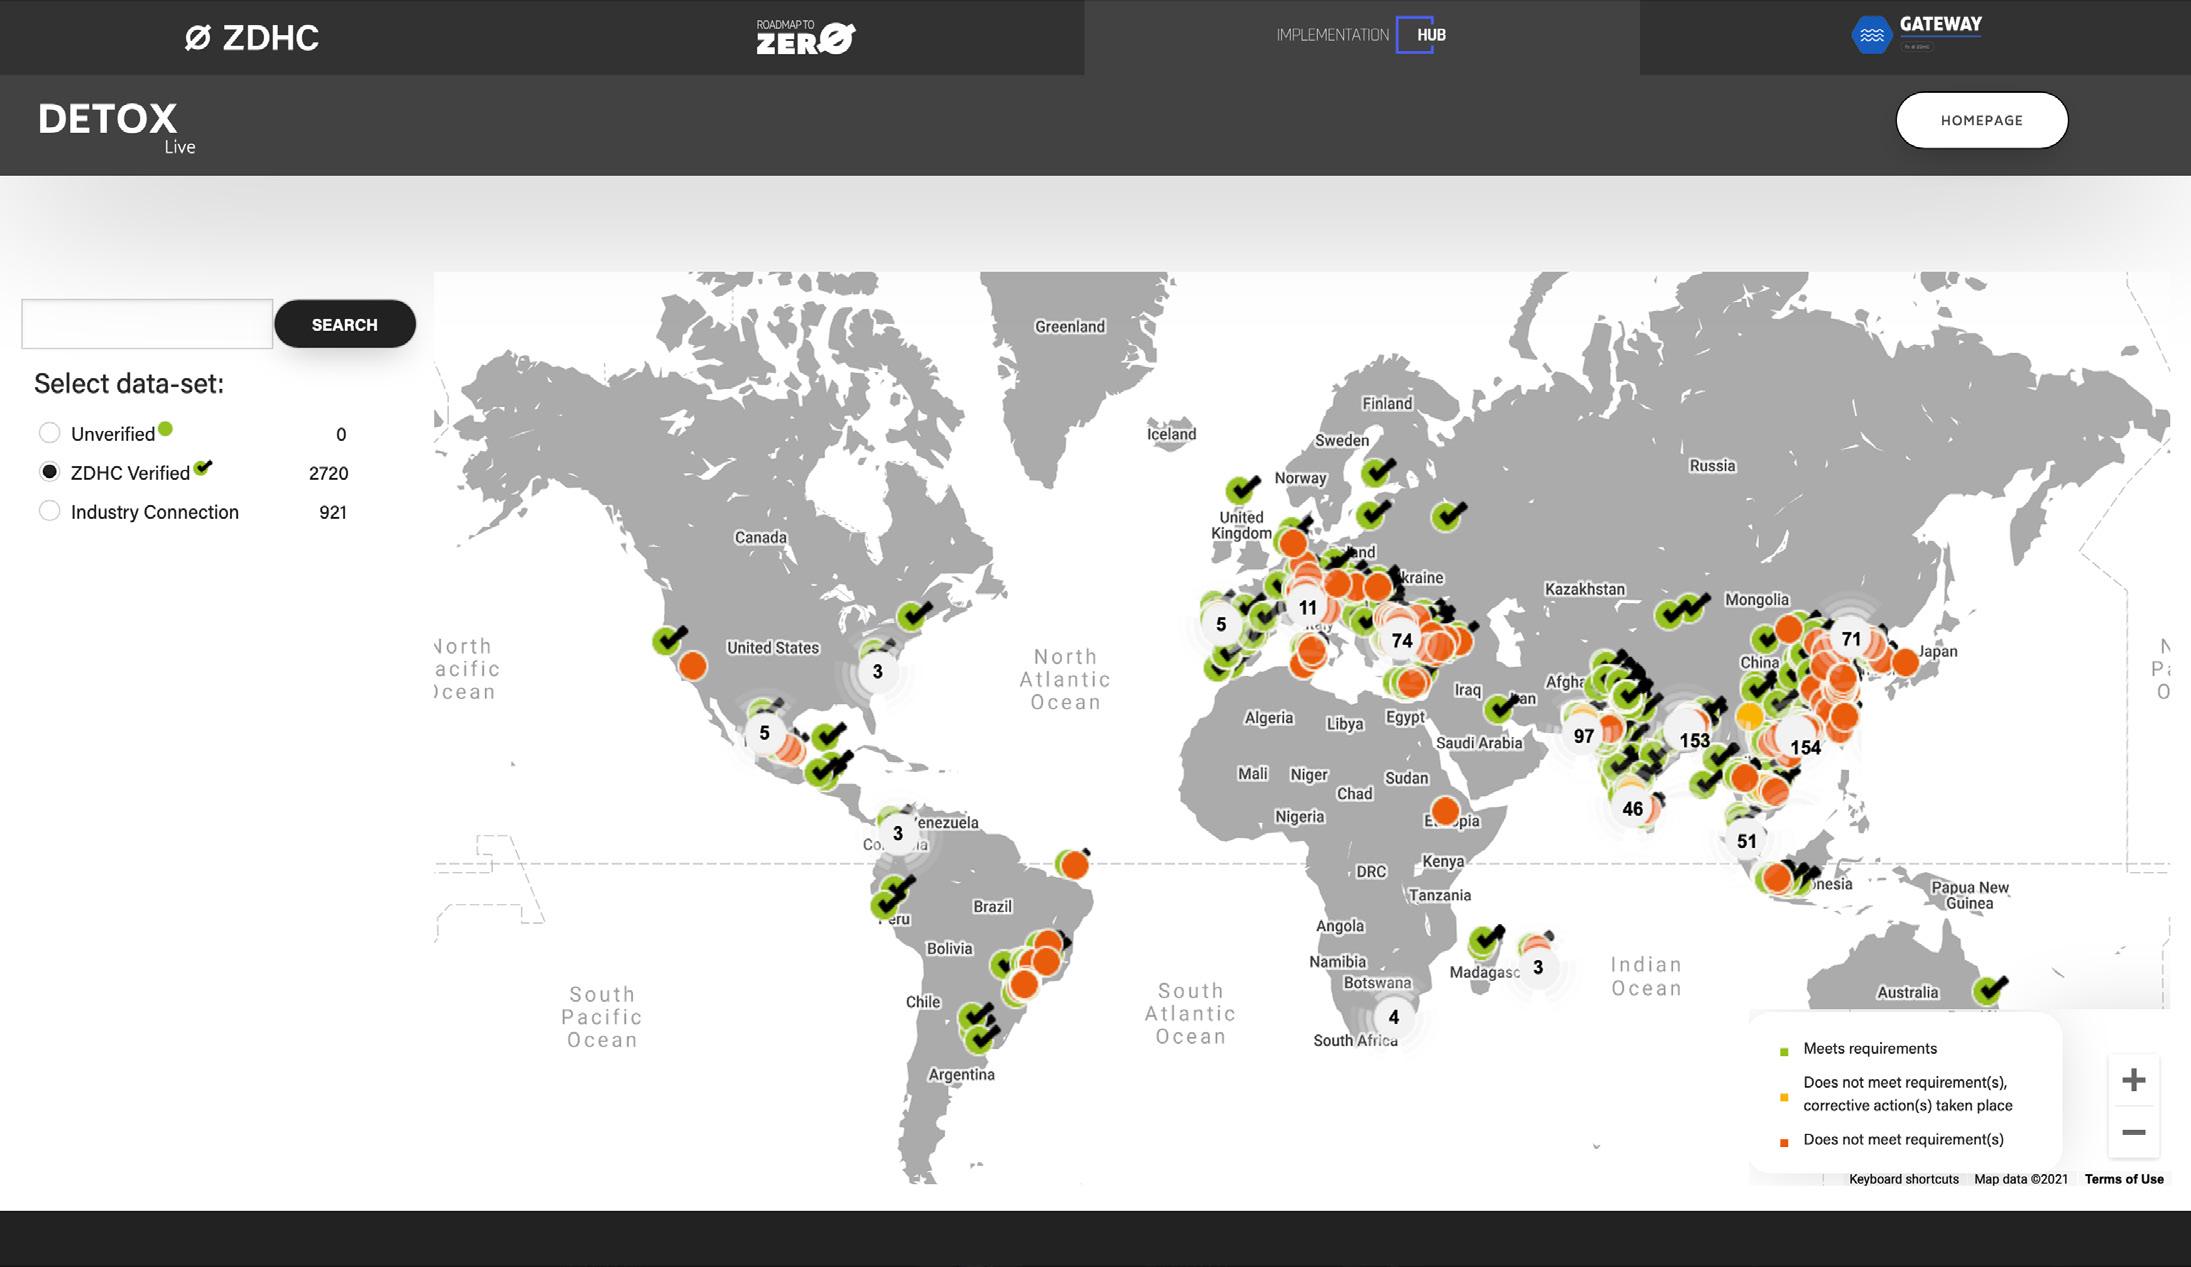The height and width of the screenshot is (1267, 2191).
Task: Select the Unverified data-set radio button
Action: pos(49,433)
